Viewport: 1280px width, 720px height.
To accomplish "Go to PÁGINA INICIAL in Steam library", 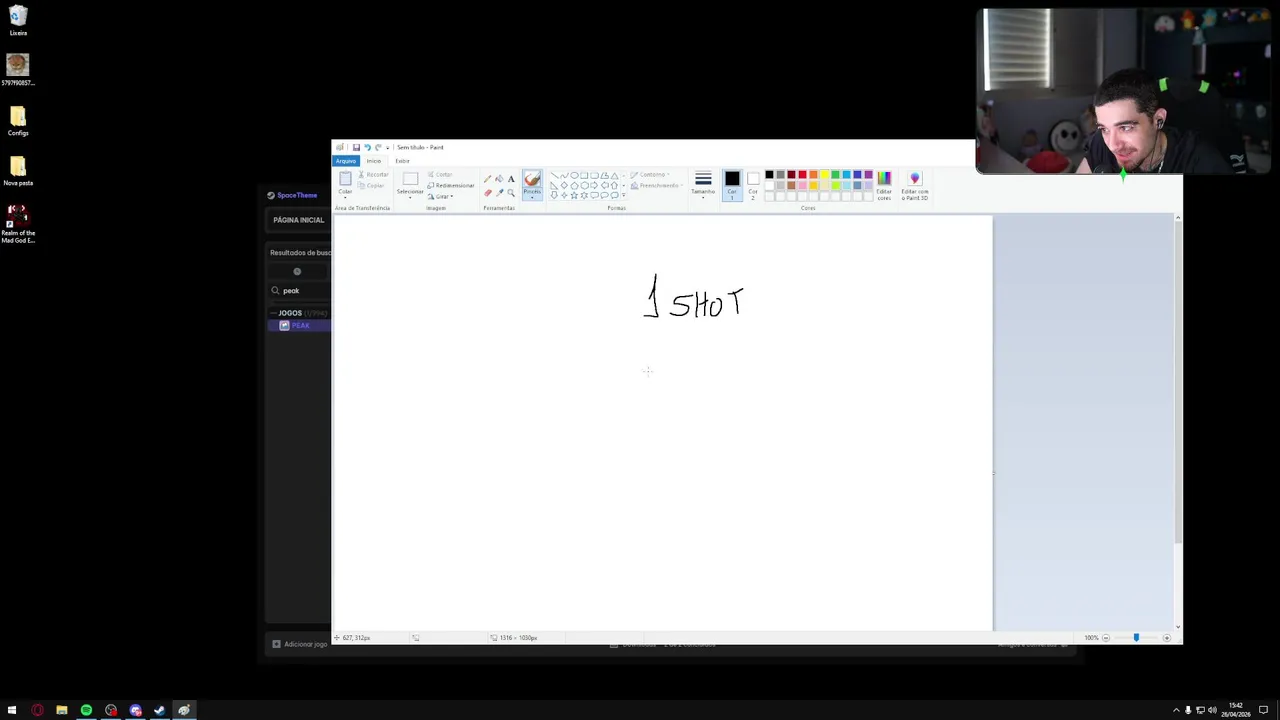I will click(299, 220).
